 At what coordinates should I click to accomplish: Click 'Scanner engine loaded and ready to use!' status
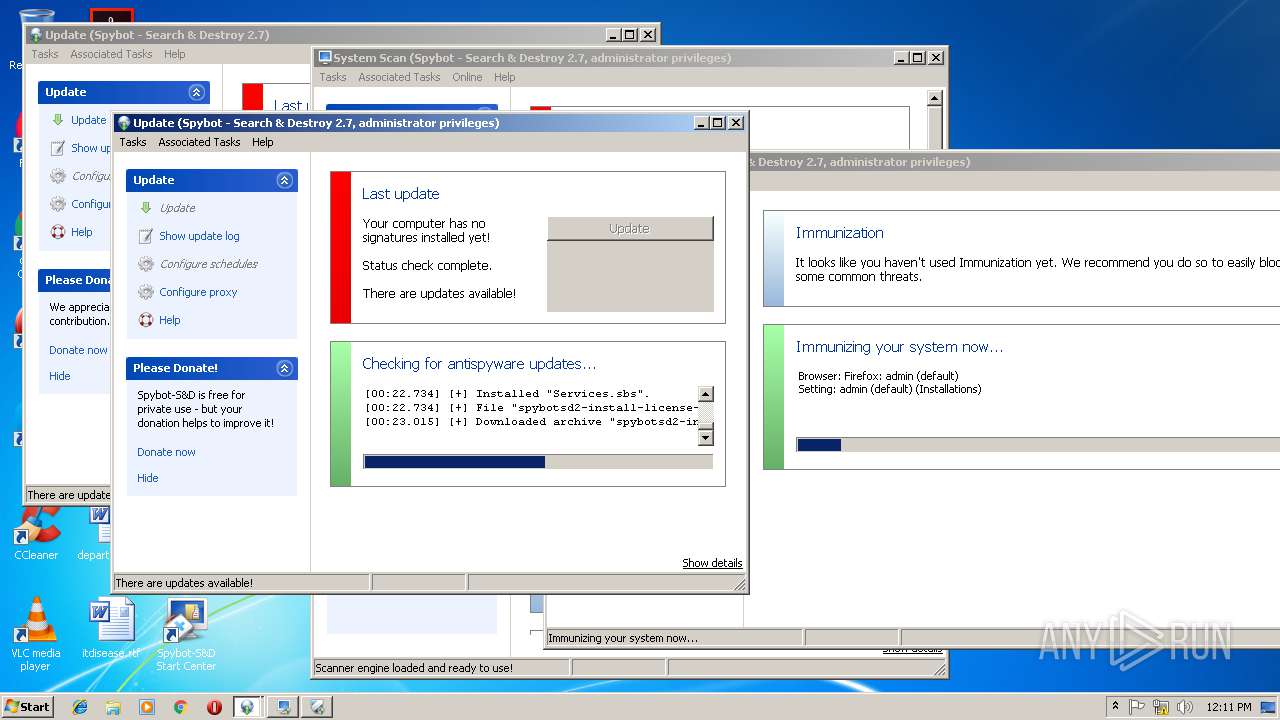[414, 668]
